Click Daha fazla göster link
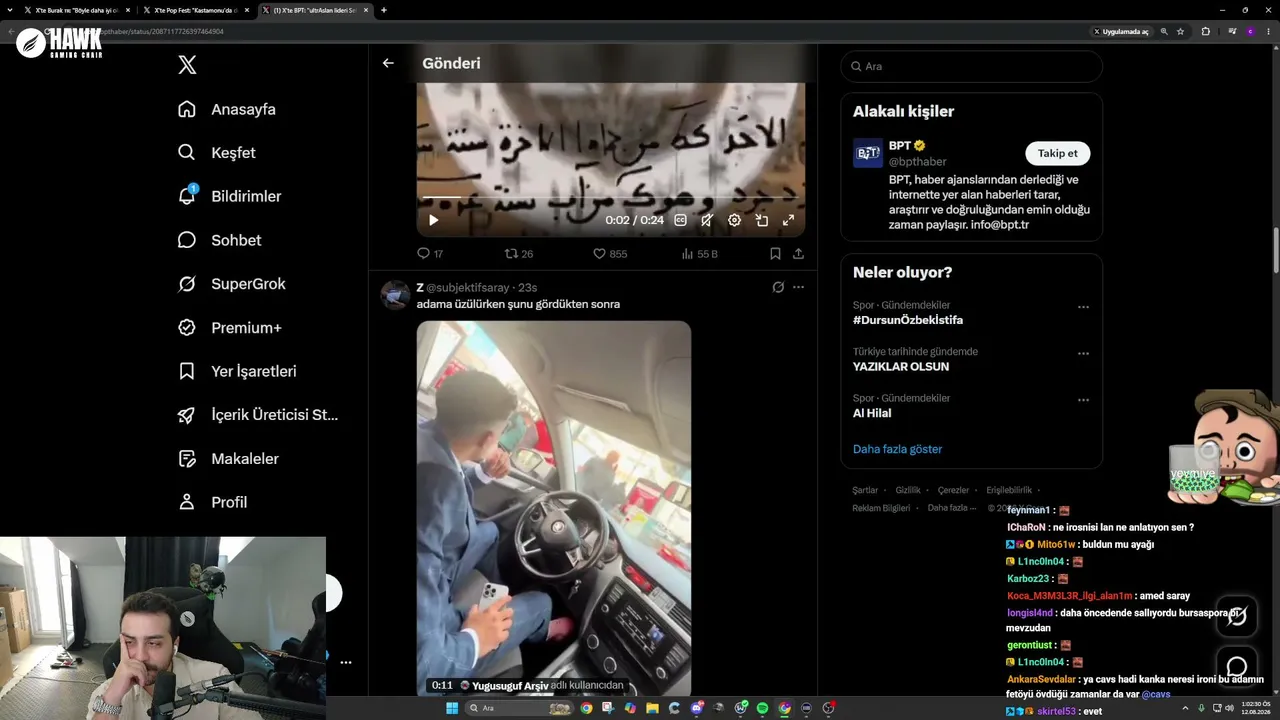 [897, 449]
